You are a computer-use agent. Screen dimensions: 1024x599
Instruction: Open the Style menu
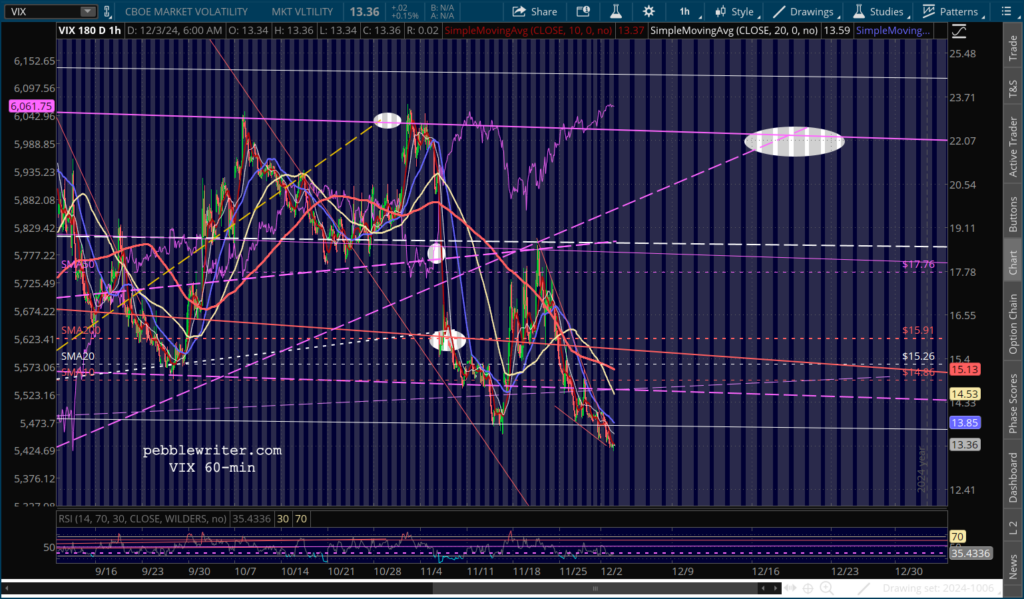point(736,11)
